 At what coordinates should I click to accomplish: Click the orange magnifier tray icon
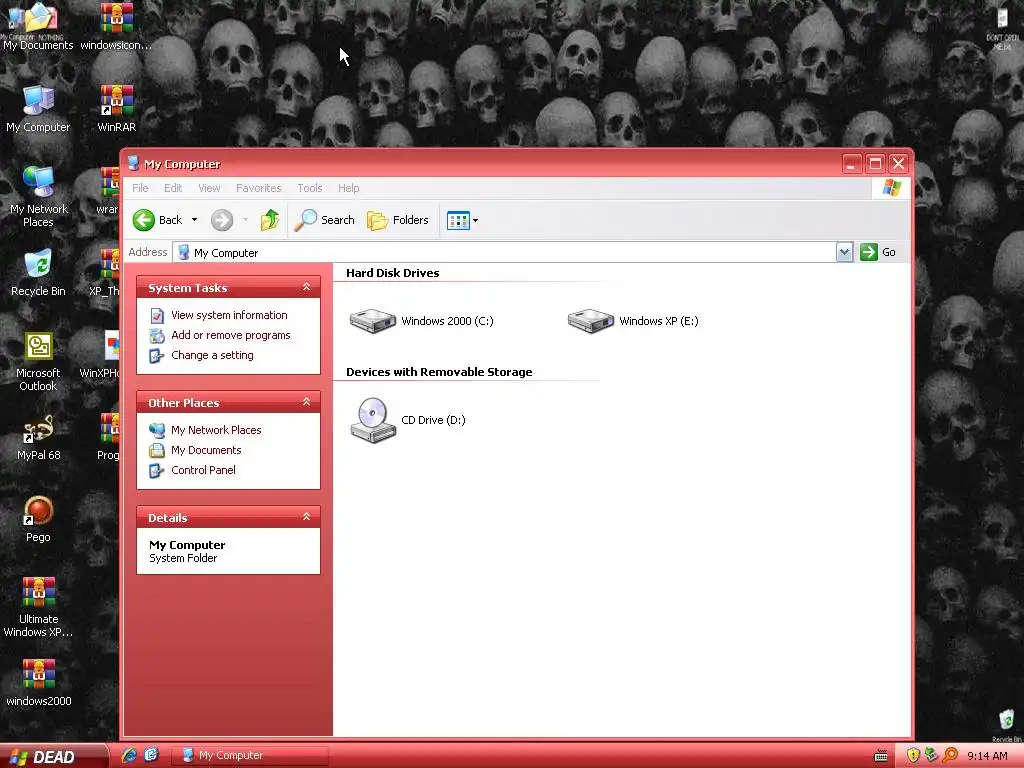[951, 756]
